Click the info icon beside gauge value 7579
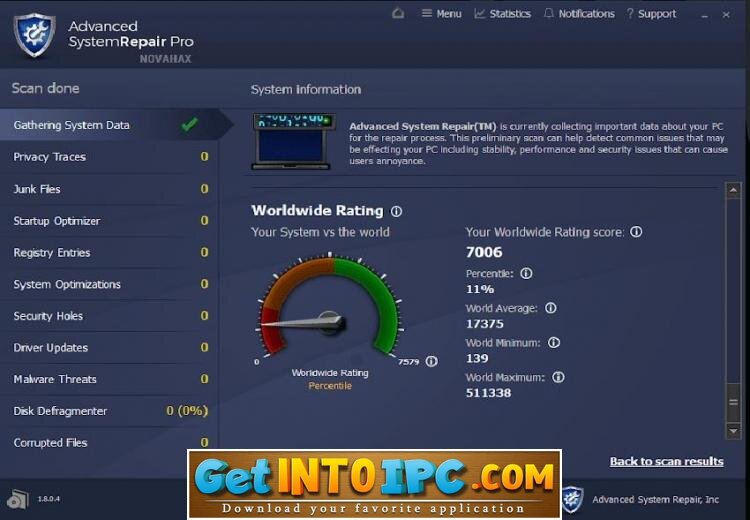 (431, 361)
